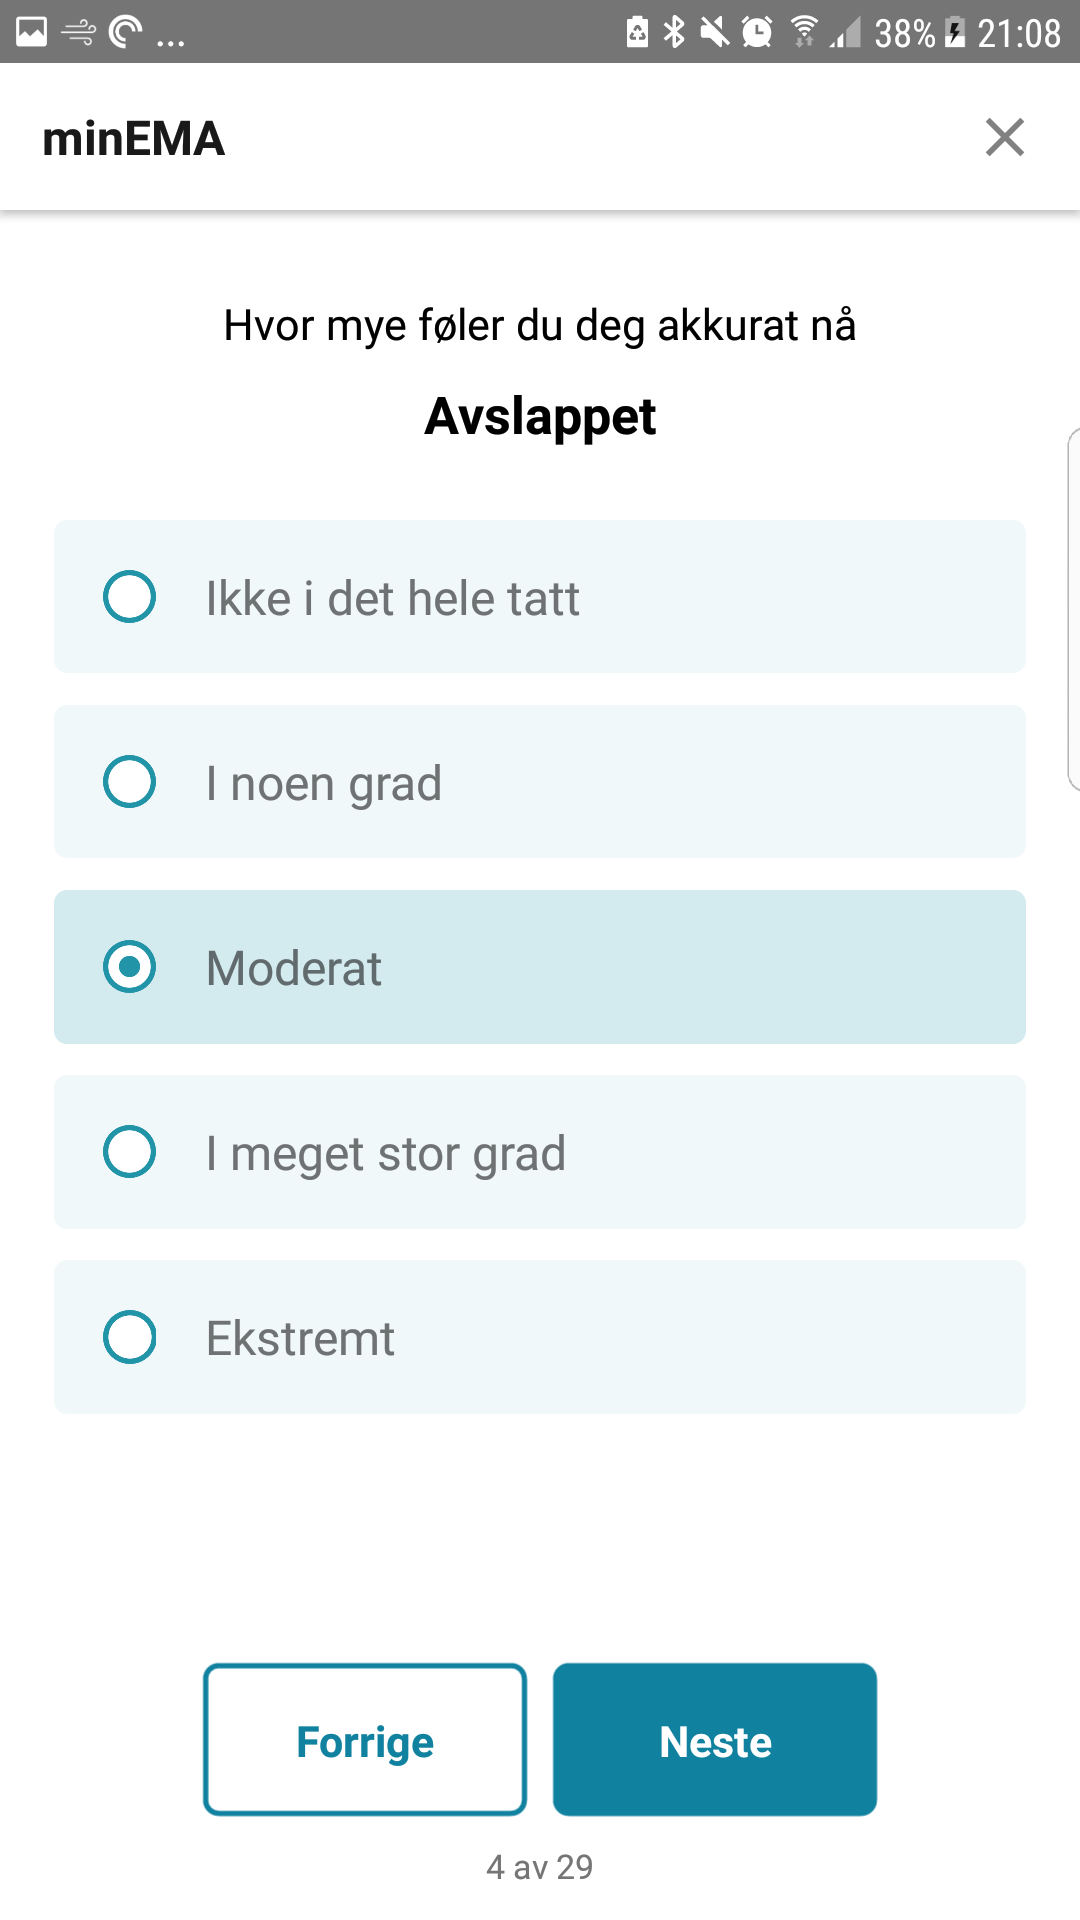The width and height of the screenshot is (1080, 1920).
Task: Pick the 'I meget stor grad' answer
Action: point(130,1152)
